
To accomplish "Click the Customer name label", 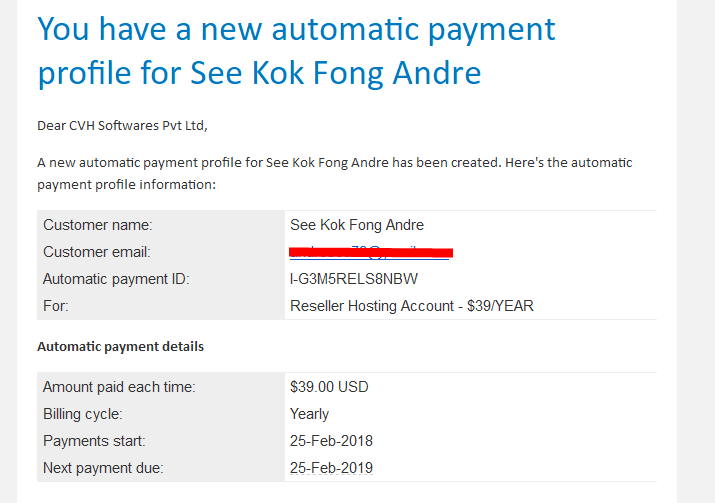I will click(98, 225).
